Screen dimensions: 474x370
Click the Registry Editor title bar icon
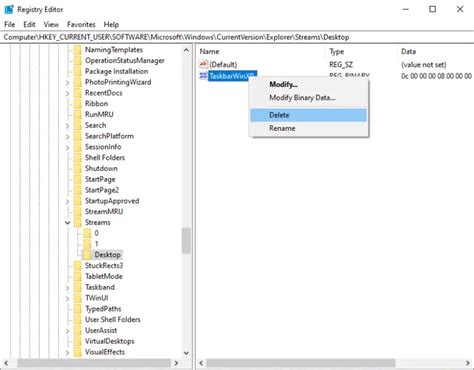(x=9, y=9)
